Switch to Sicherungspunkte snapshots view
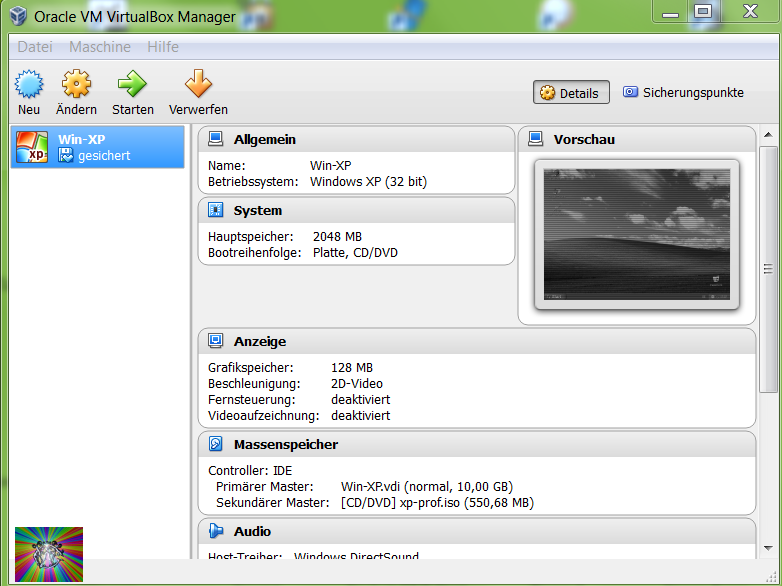782x586 pixels. (x=684, y=93)
